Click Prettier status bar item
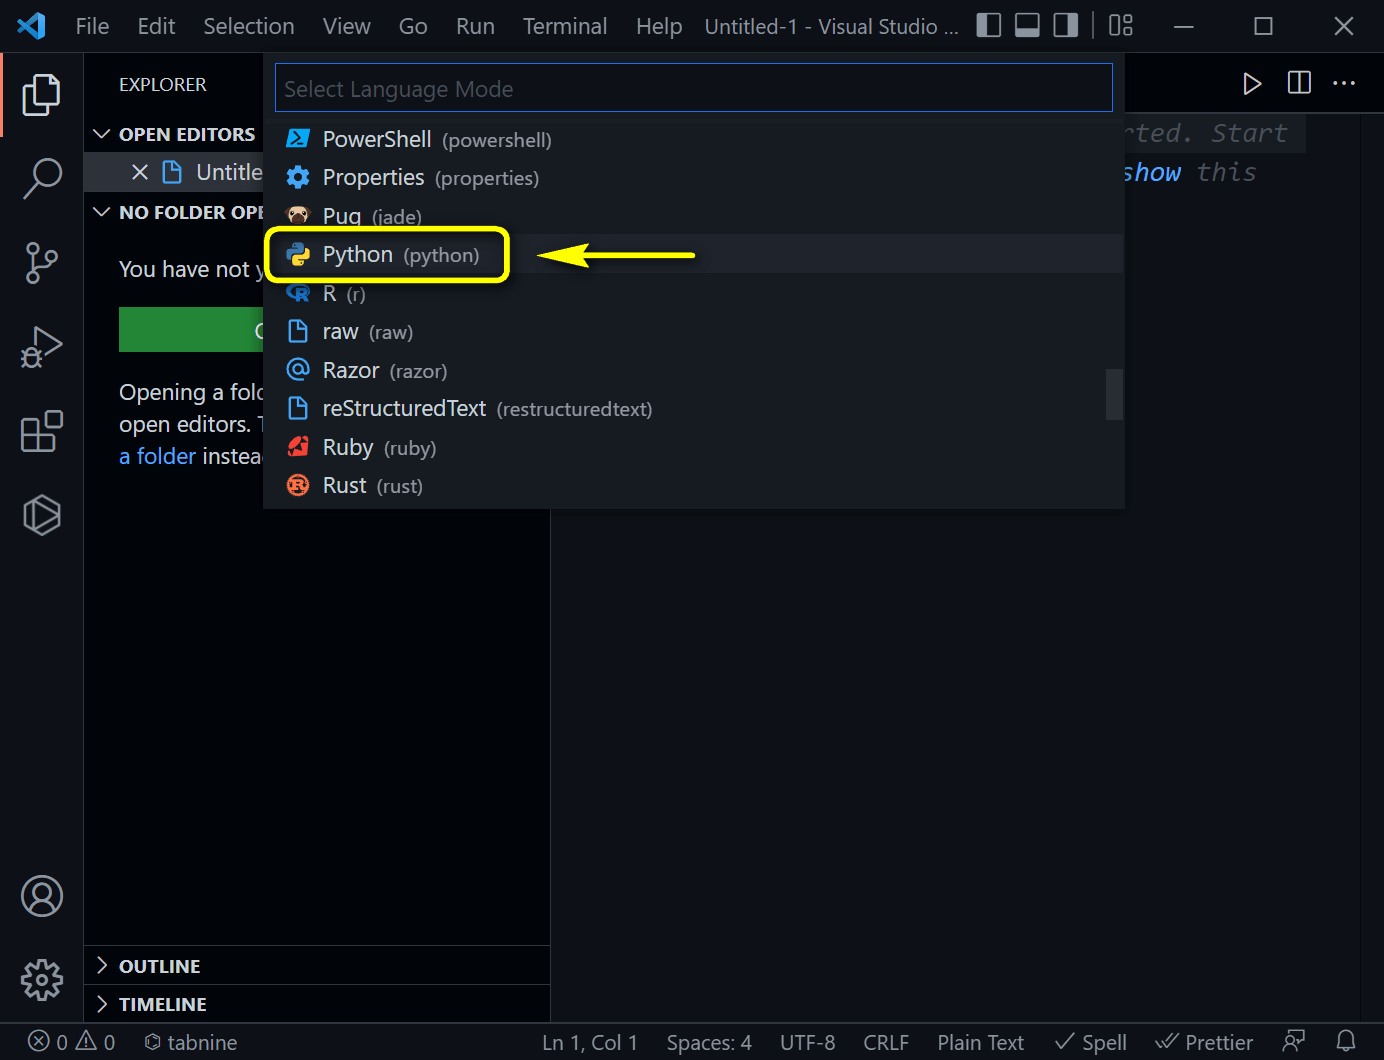 pos(1204,1042)
